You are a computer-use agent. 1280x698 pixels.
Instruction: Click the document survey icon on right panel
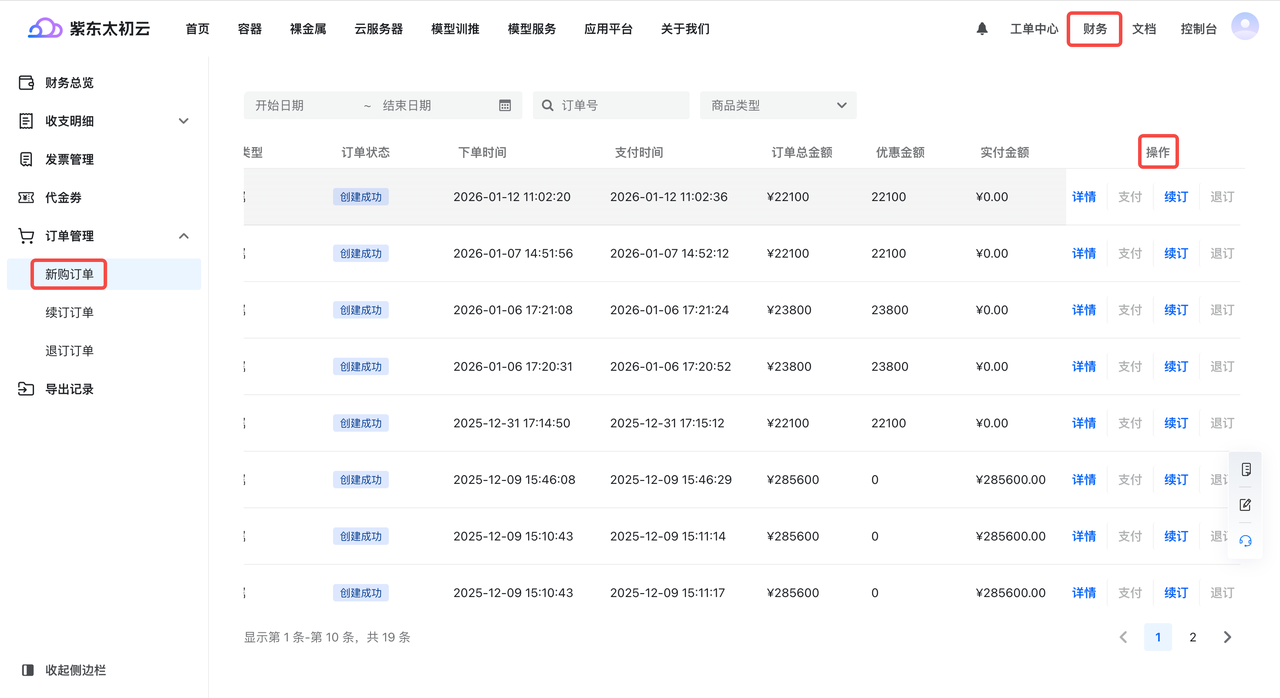[x=1244, y=468]
